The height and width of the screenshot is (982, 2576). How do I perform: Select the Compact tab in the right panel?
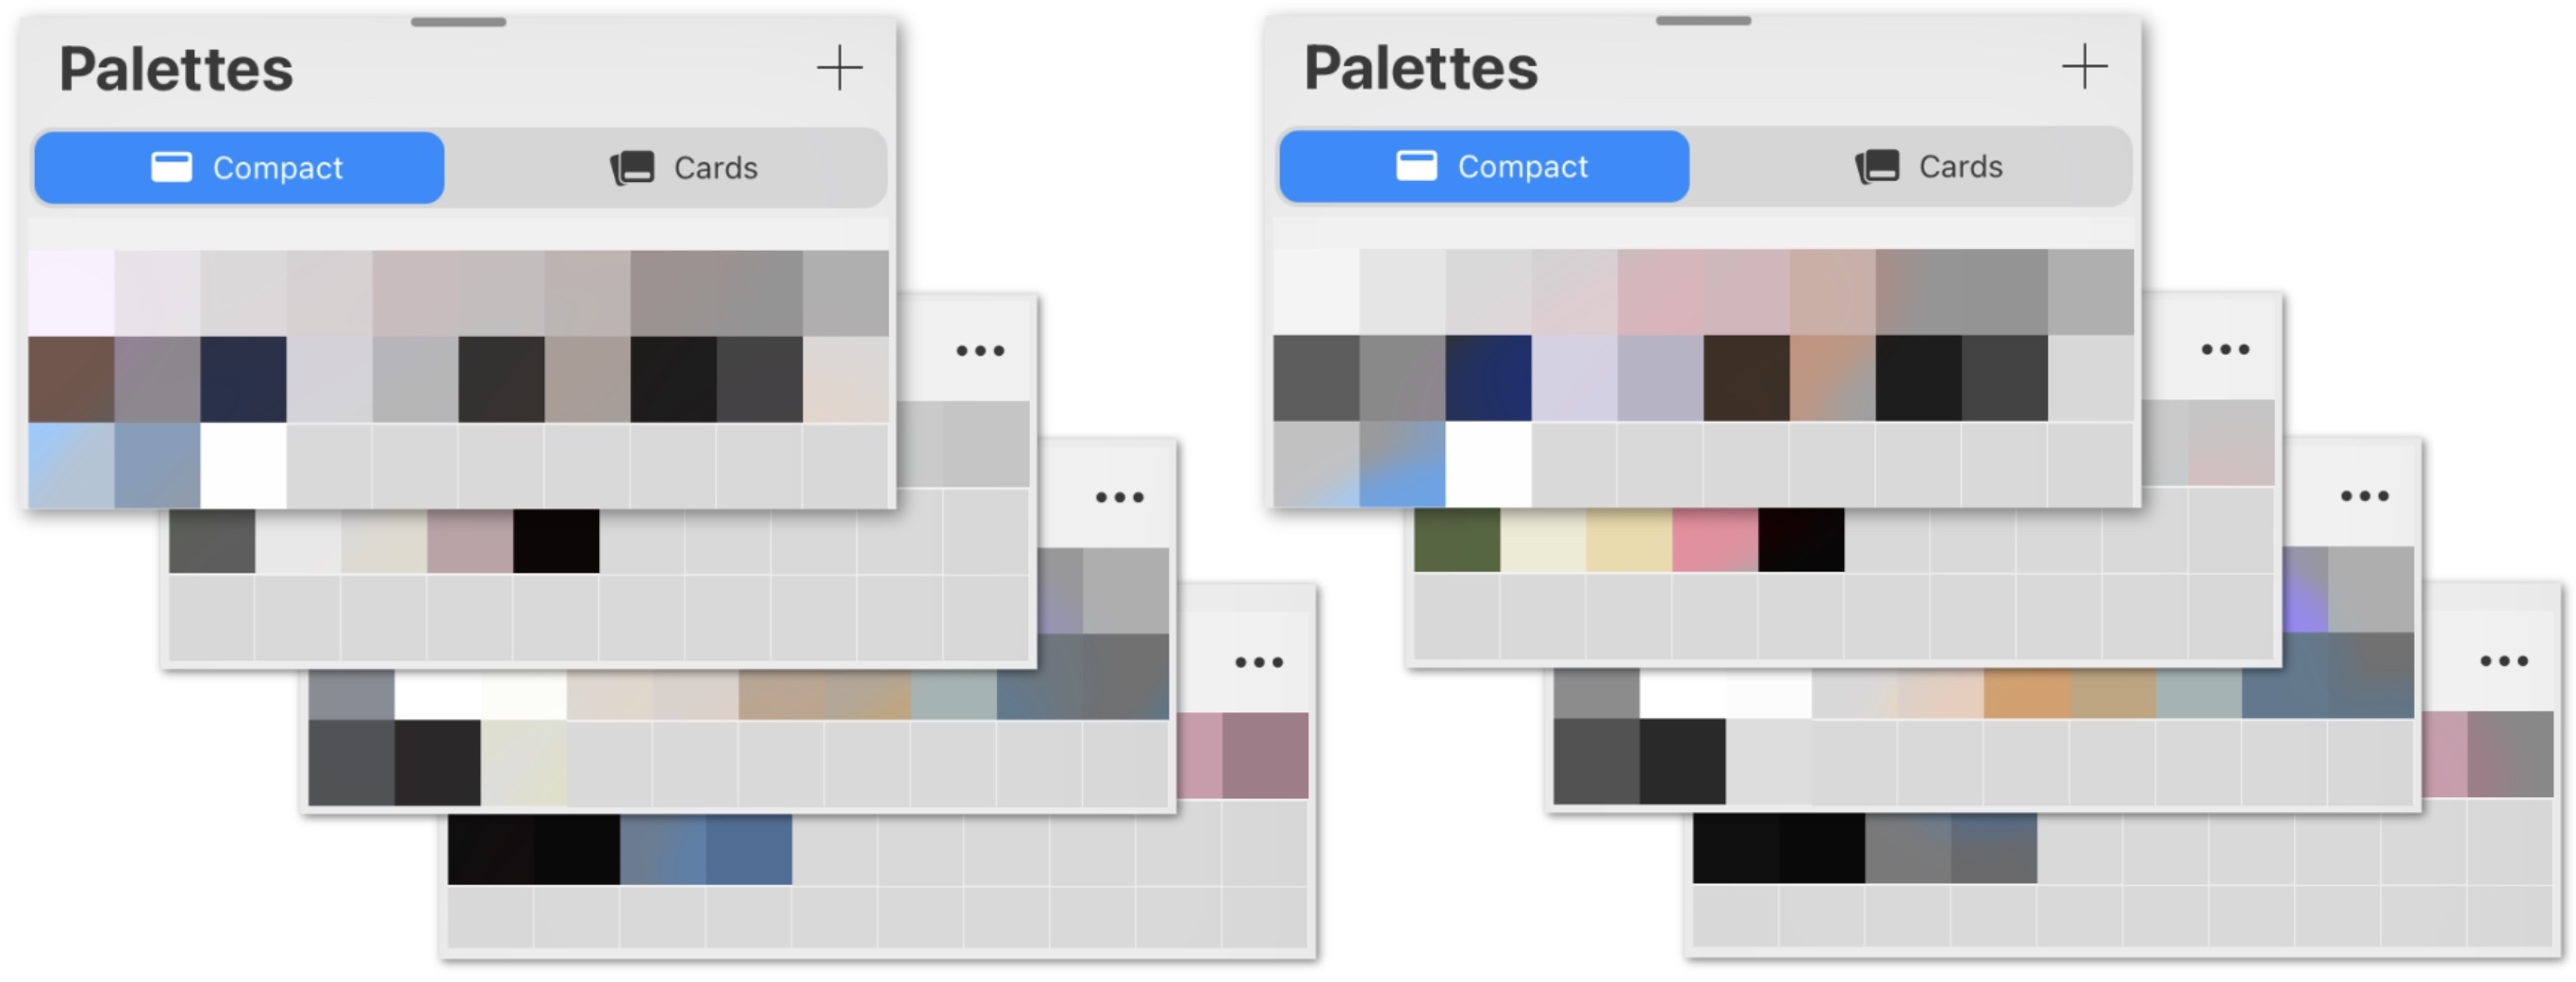point(1485,167)
